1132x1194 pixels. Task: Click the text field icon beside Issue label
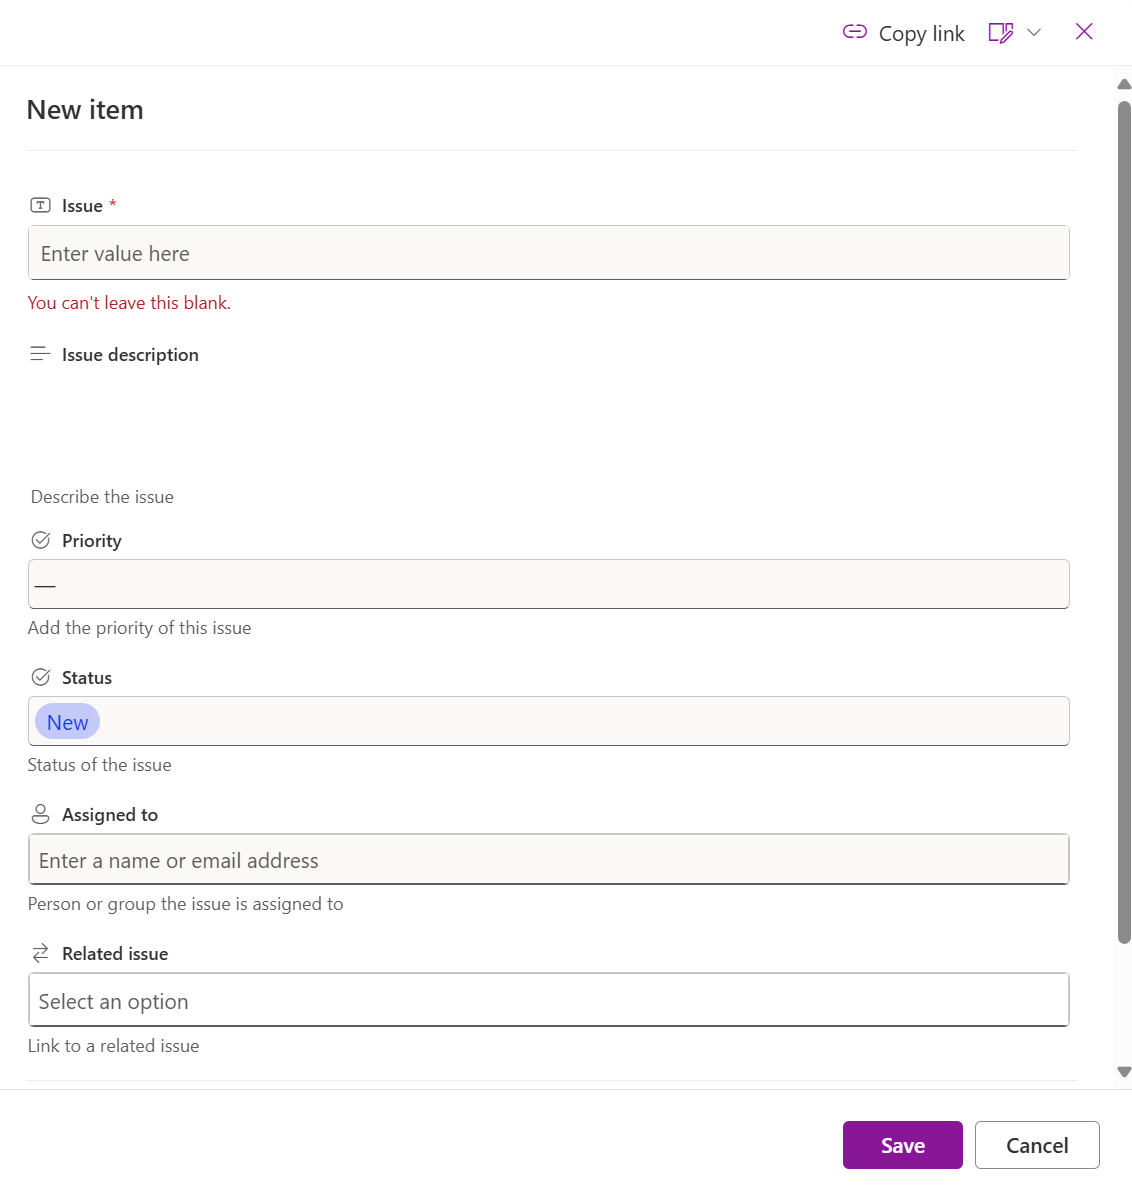(40, 204)
